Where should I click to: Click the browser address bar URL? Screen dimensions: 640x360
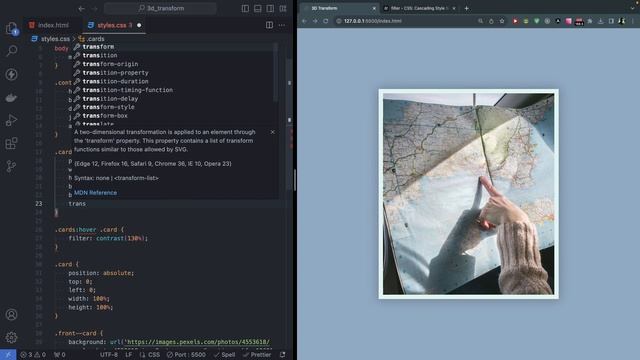tap(373, 21)
